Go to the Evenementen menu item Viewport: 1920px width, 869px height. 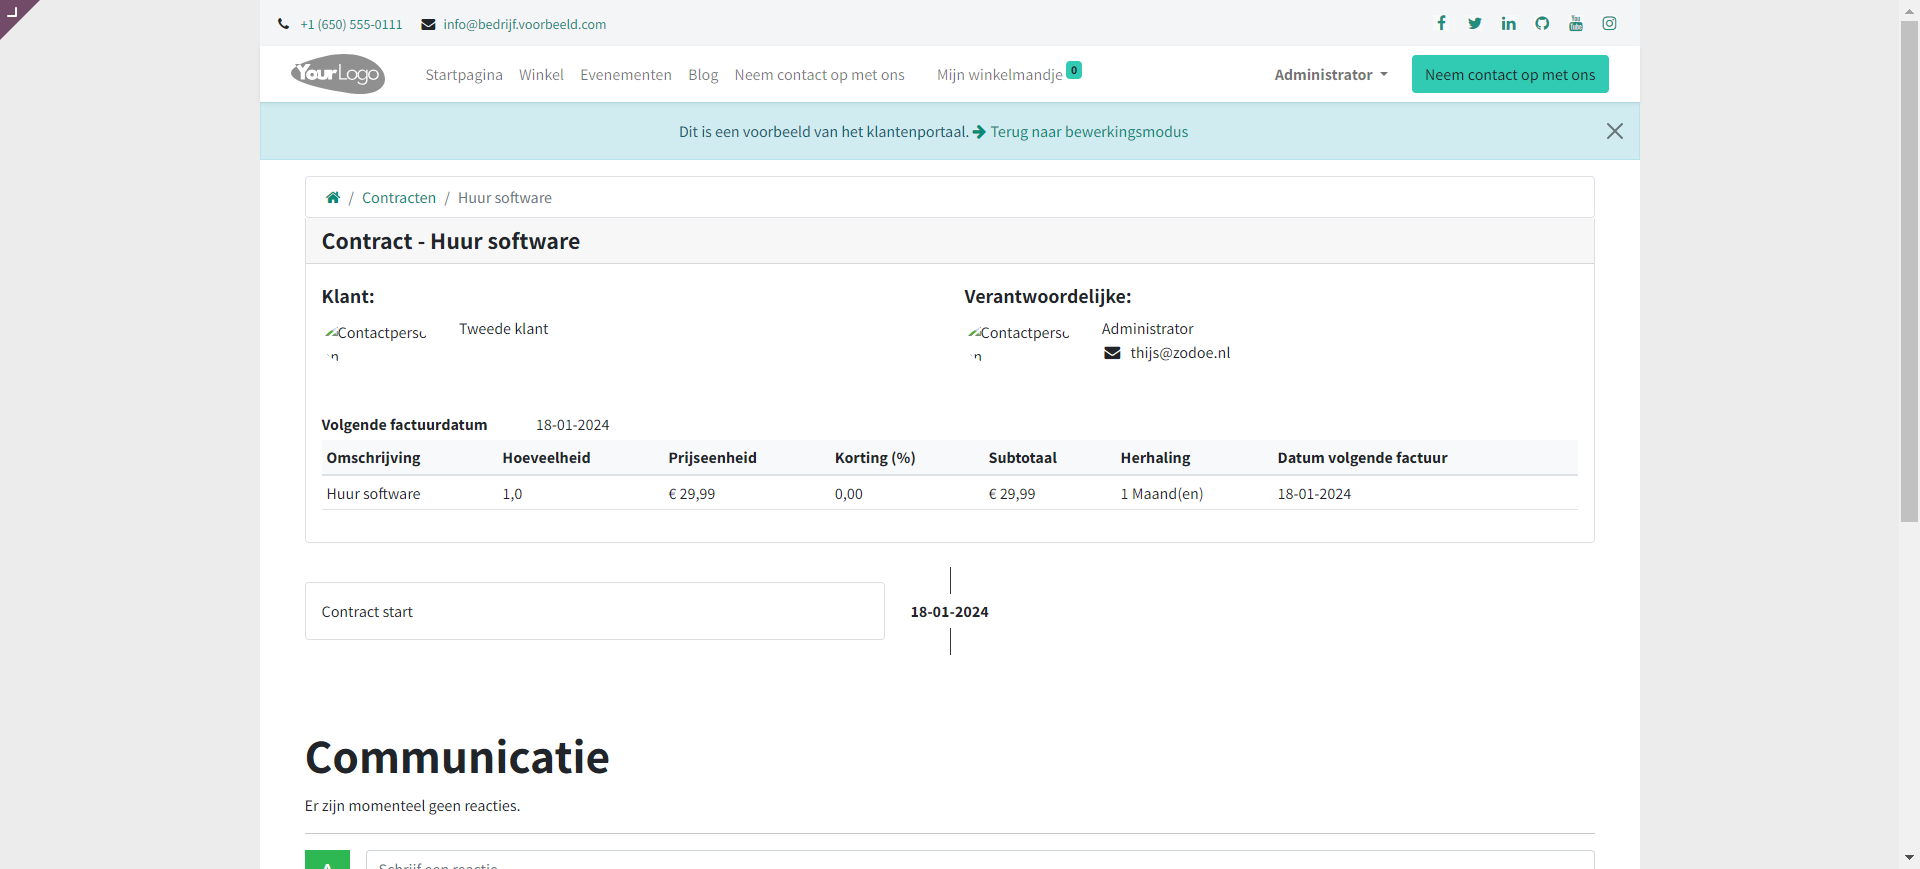625,75
